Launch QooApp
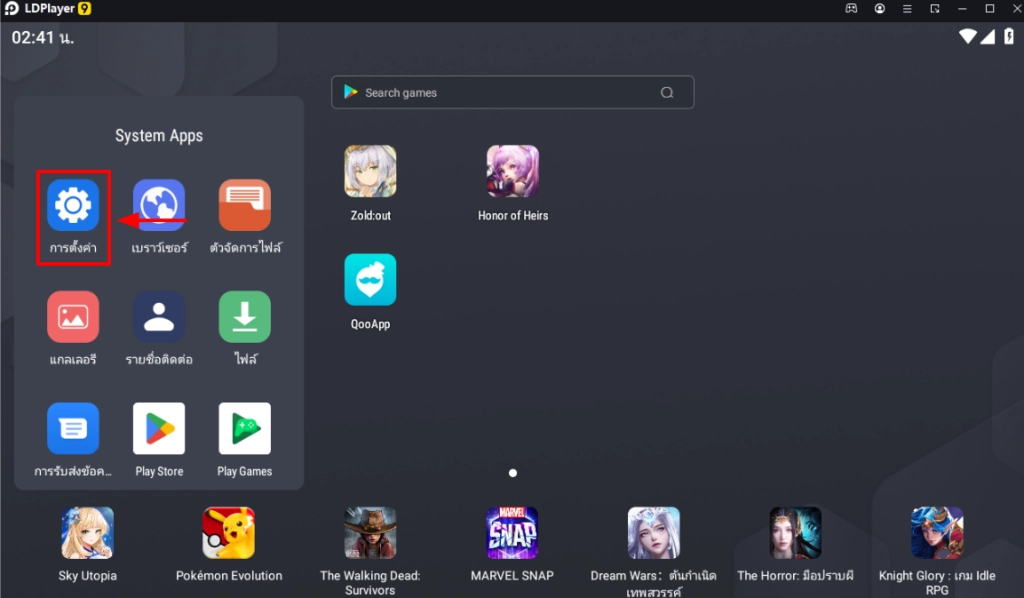Screen dimensions: 1024x598 click(x=370, y=279)
